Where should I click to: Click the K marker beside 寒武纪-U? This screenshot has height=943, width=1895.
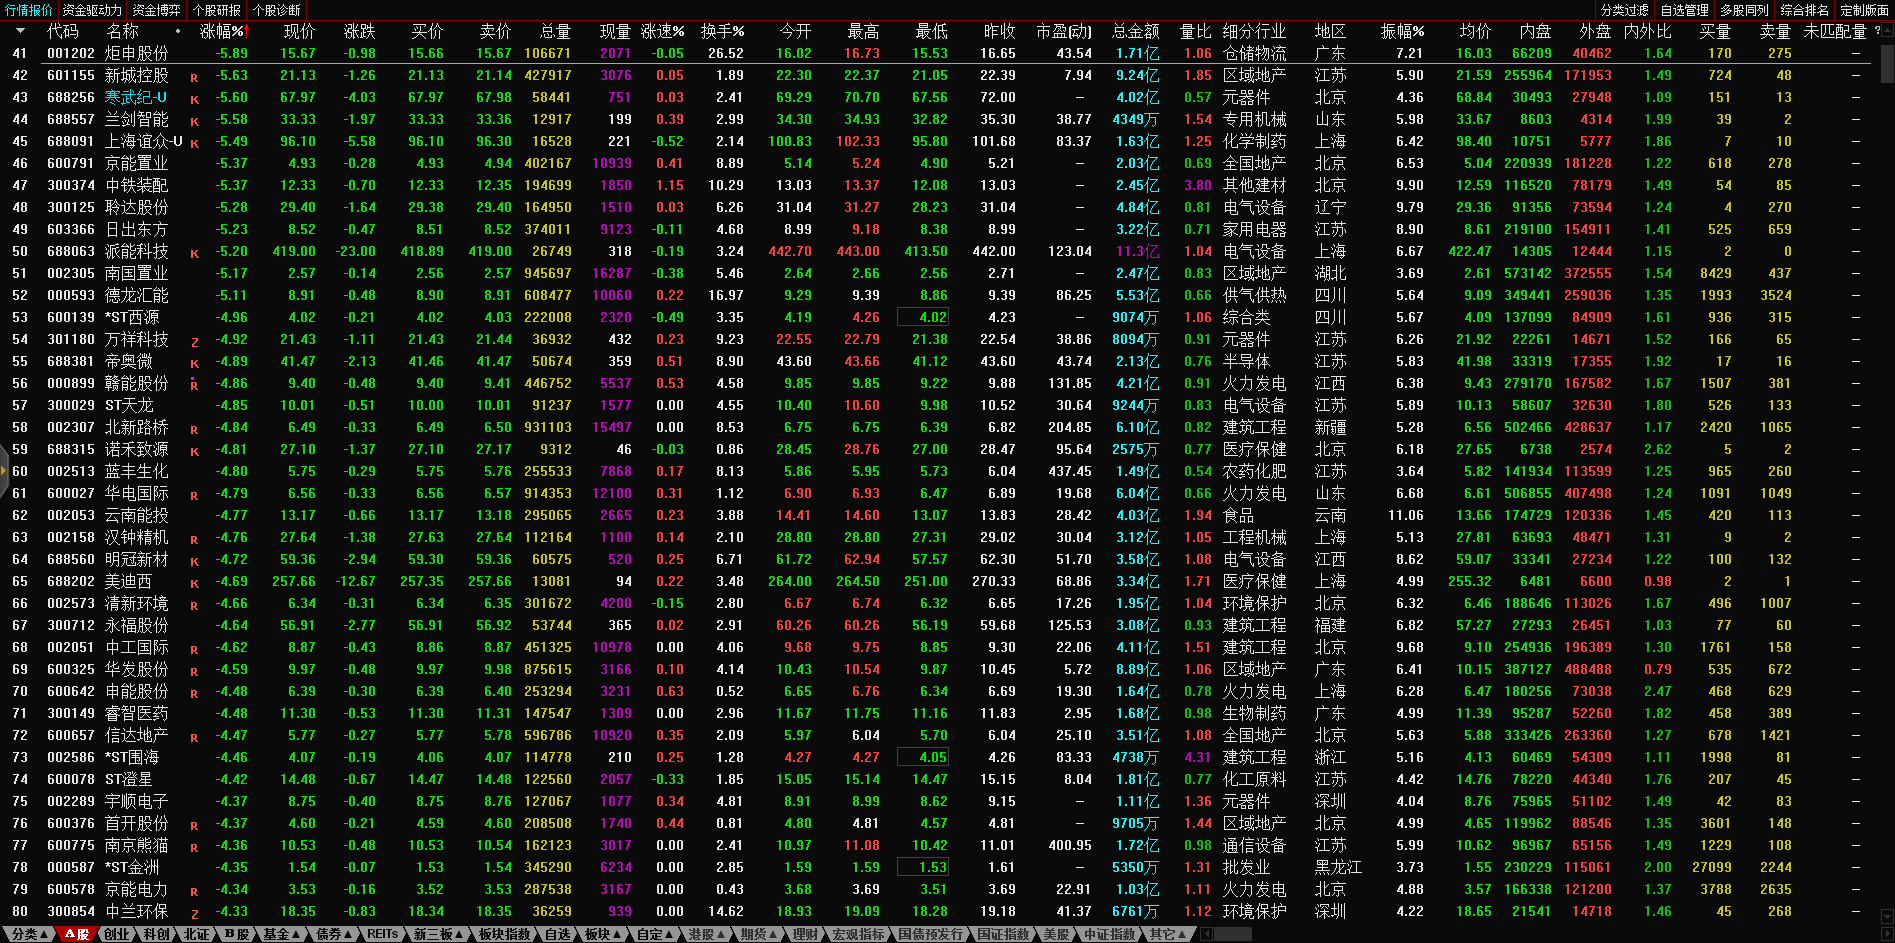click(194, 99)
